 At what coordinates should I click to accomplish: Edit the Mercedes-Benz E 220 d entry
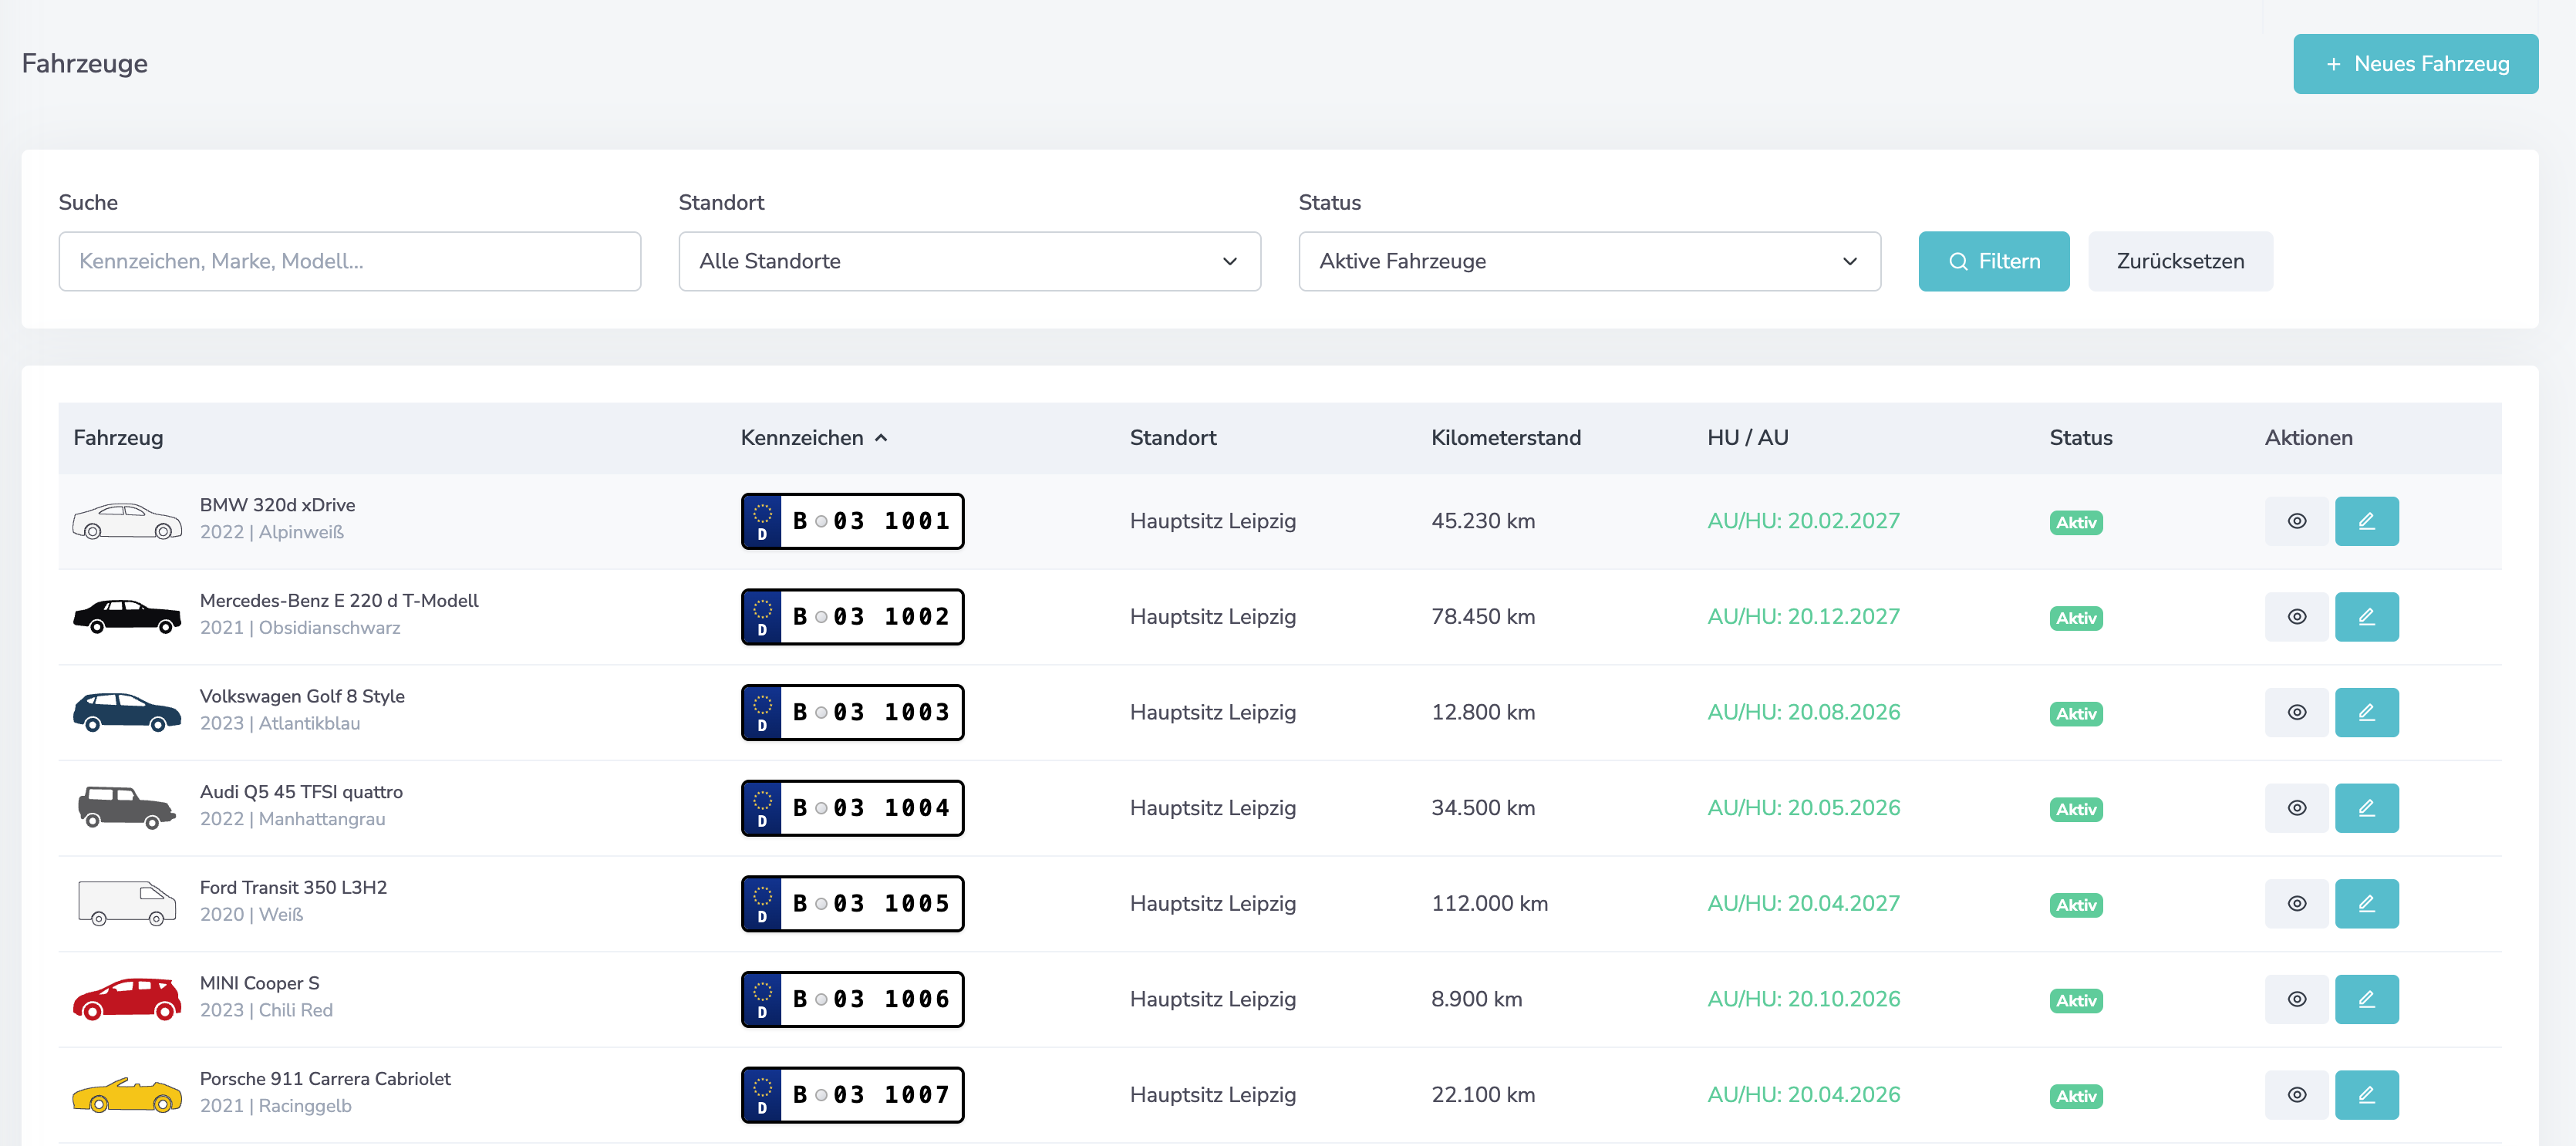pos(2366,617)
